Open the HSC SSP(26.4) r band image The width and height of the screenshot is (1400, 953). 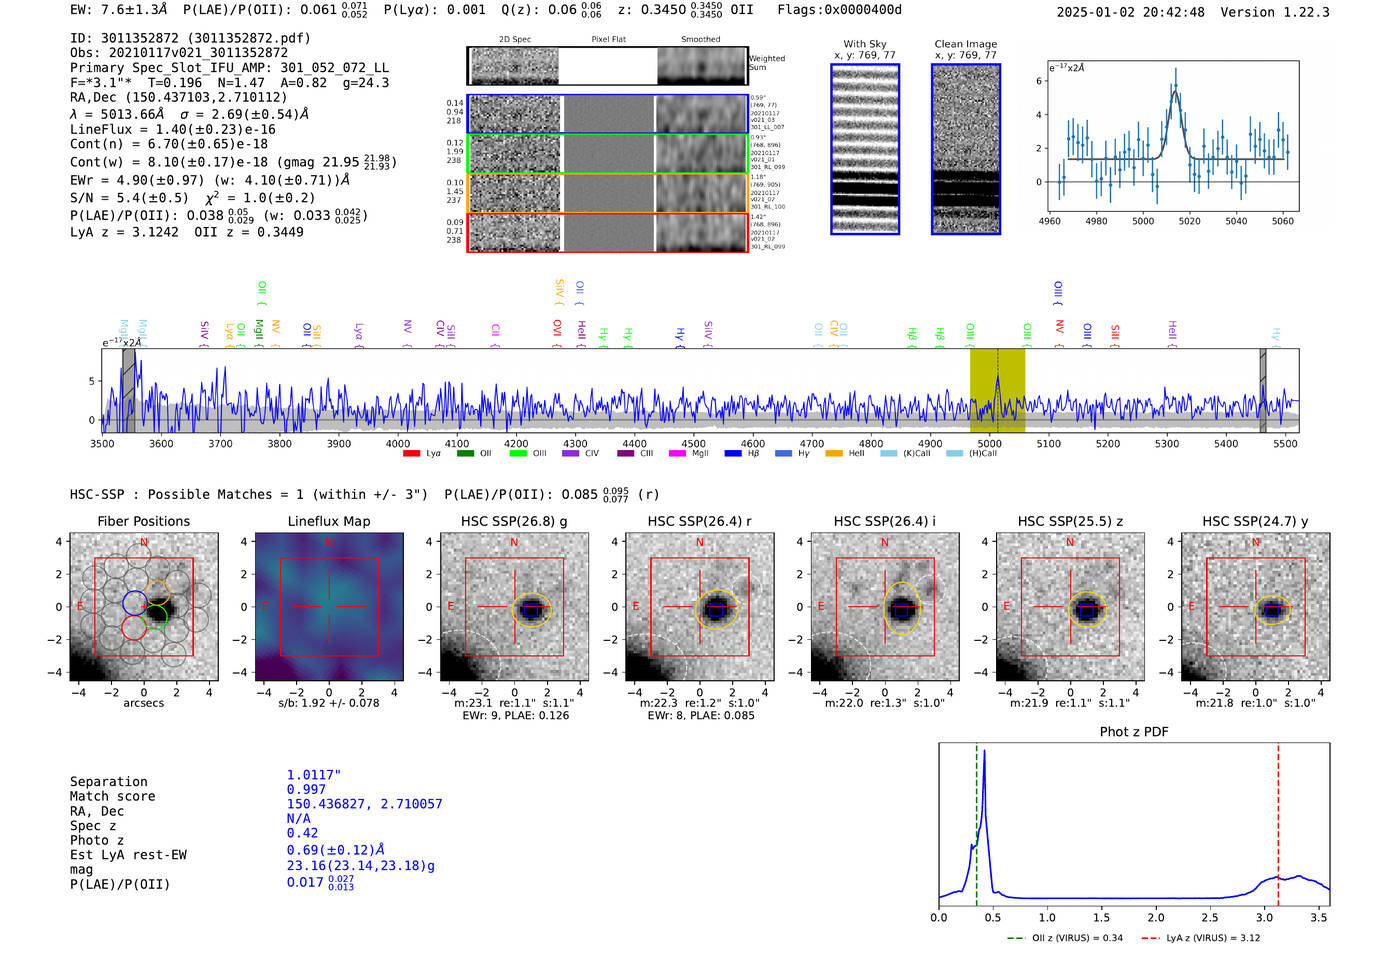tap(700, 607)
